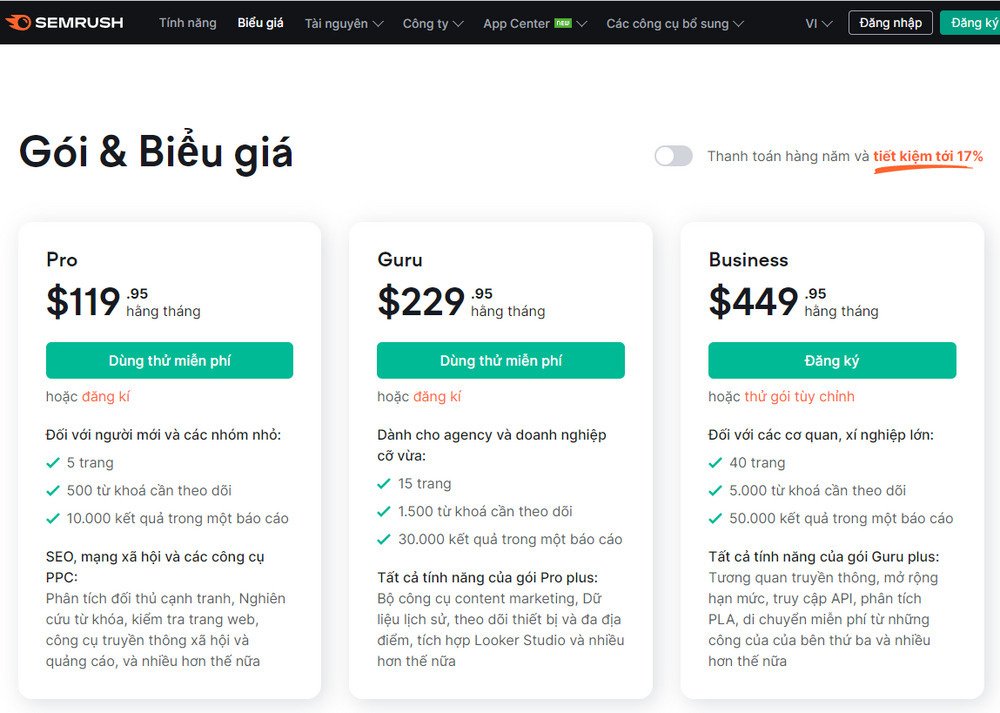Enable the annual billing toggle switch
The width and height of the screenshot is (1000, 713).
point(673,155)
